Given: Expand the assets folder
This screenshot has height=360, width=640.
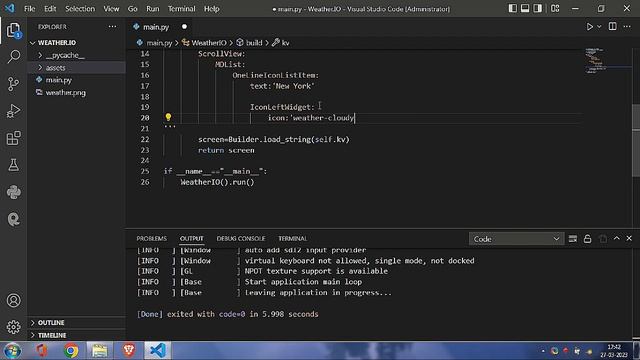Looking at the screenshot, I should (77, 67).
